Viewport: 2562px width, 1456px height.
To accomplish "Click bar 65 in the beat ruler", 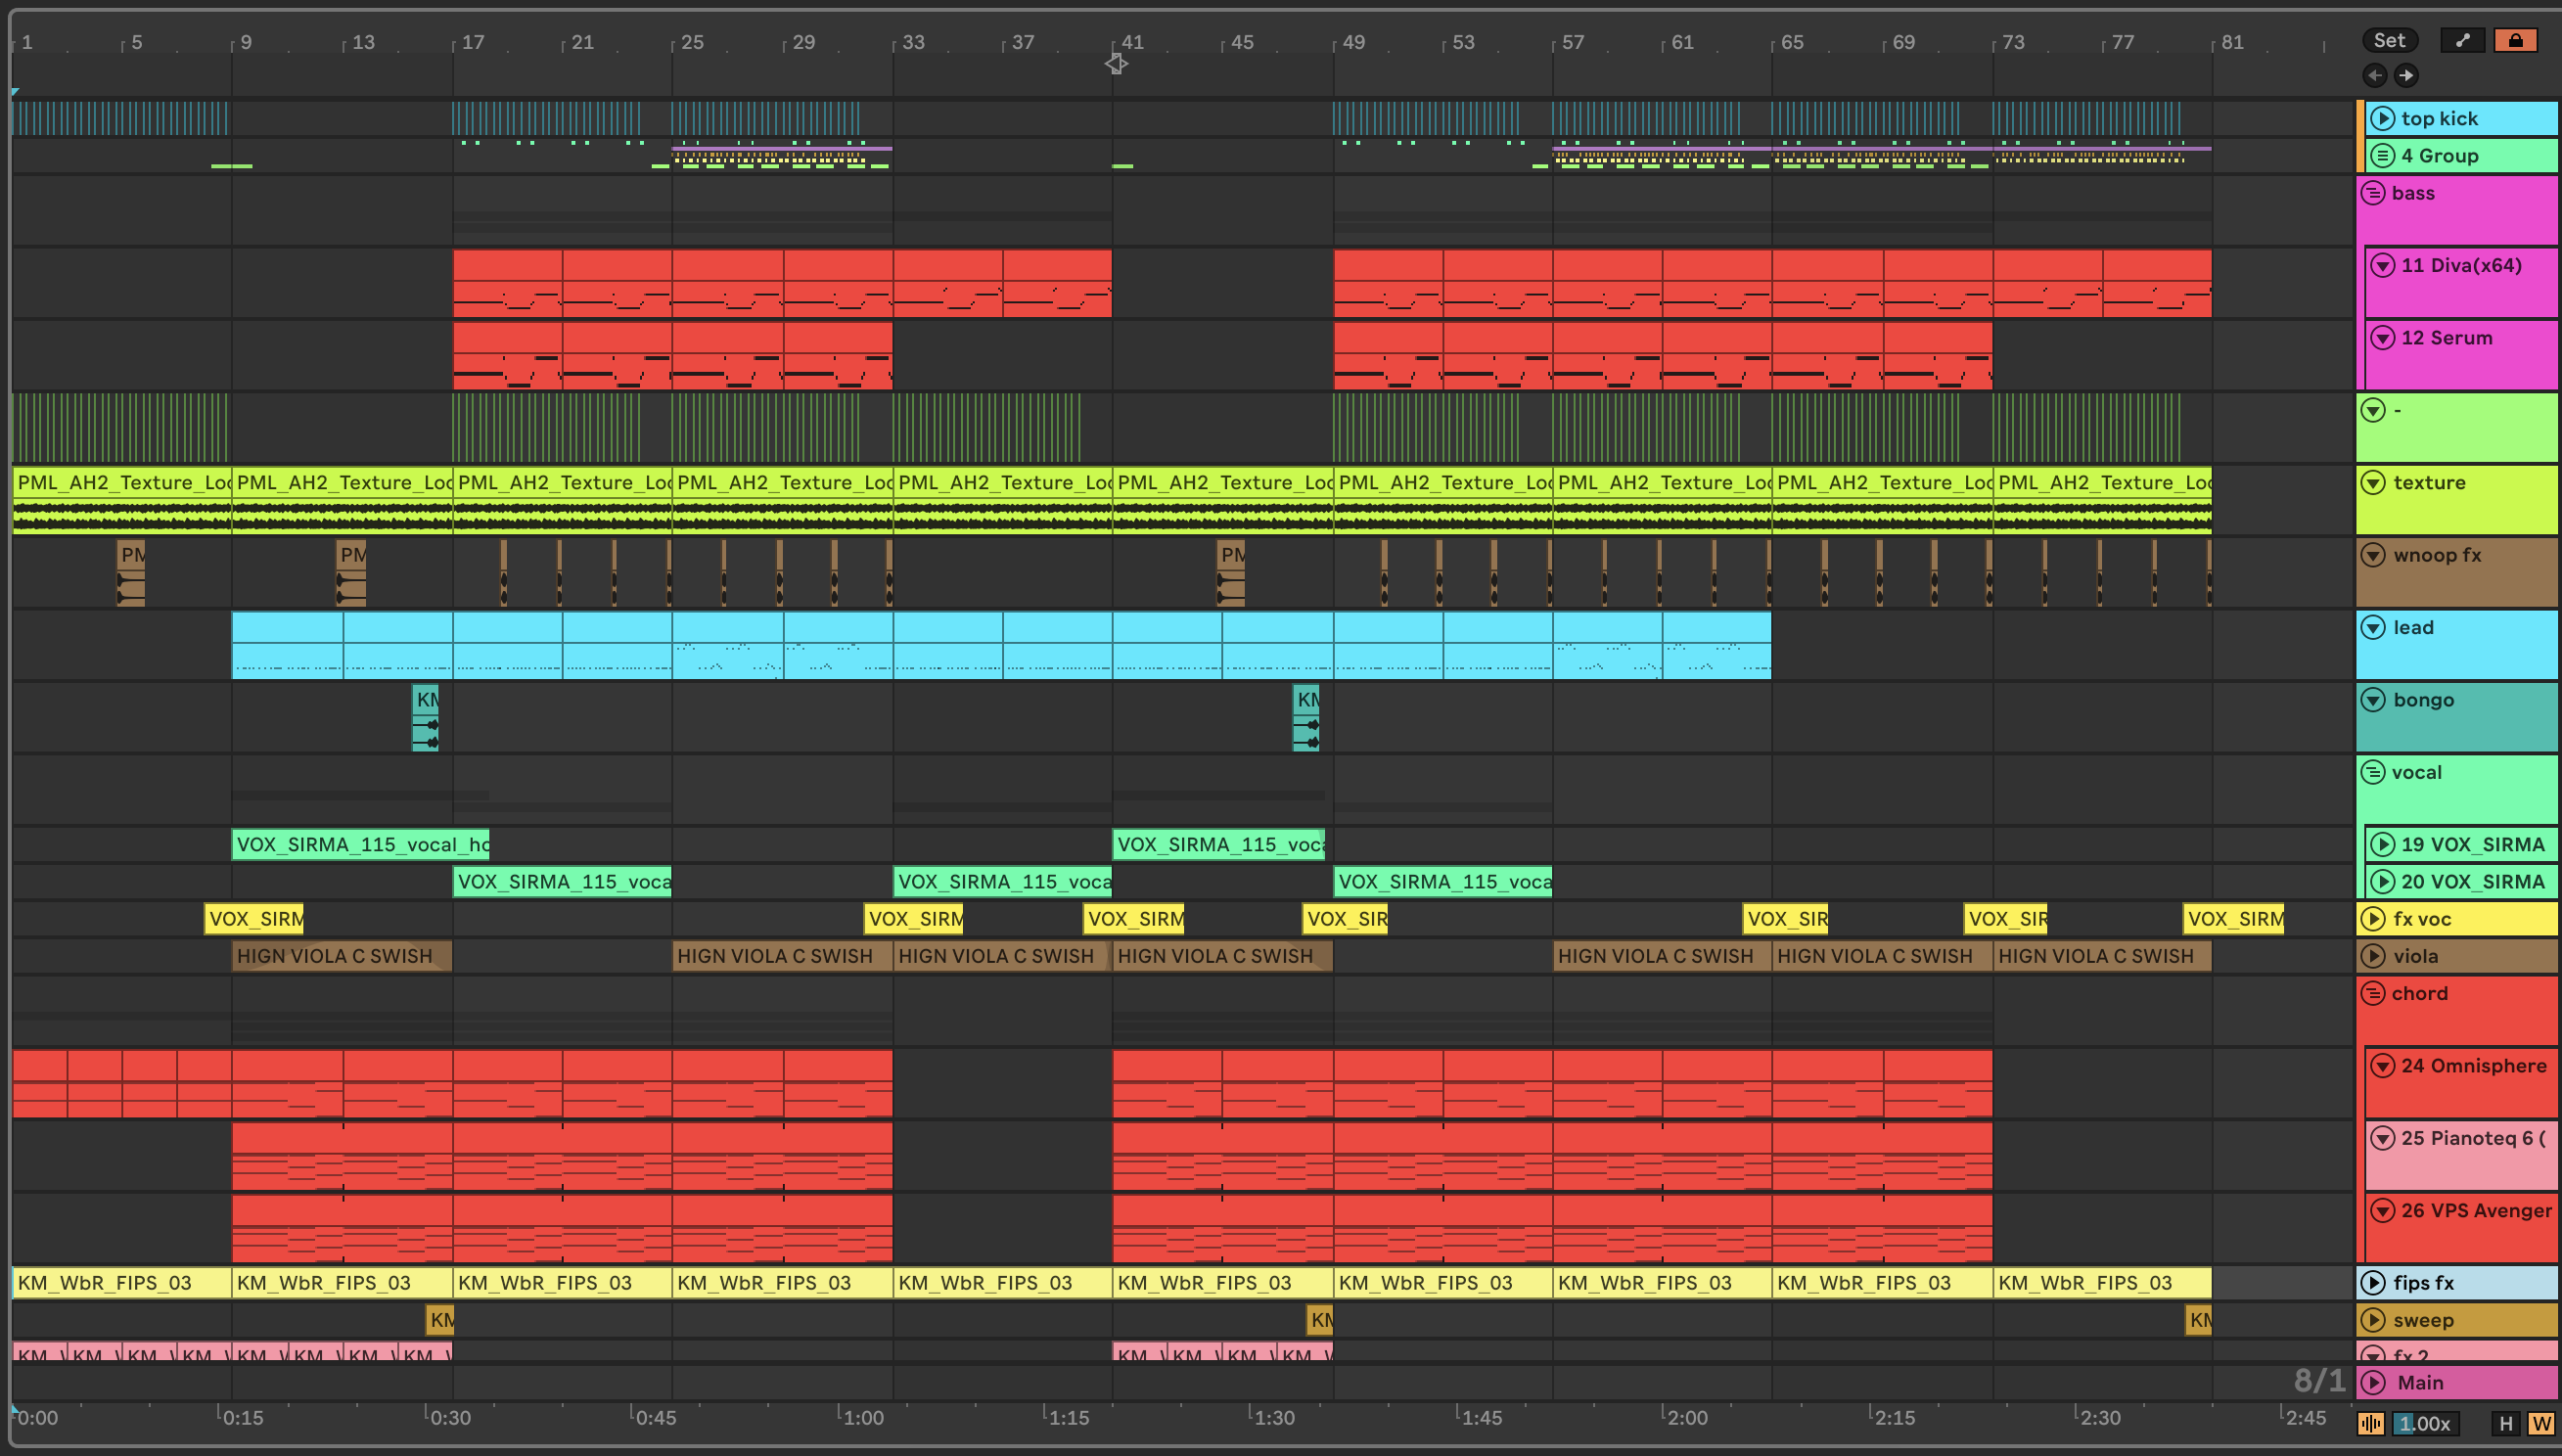I will pos(1792,42).
